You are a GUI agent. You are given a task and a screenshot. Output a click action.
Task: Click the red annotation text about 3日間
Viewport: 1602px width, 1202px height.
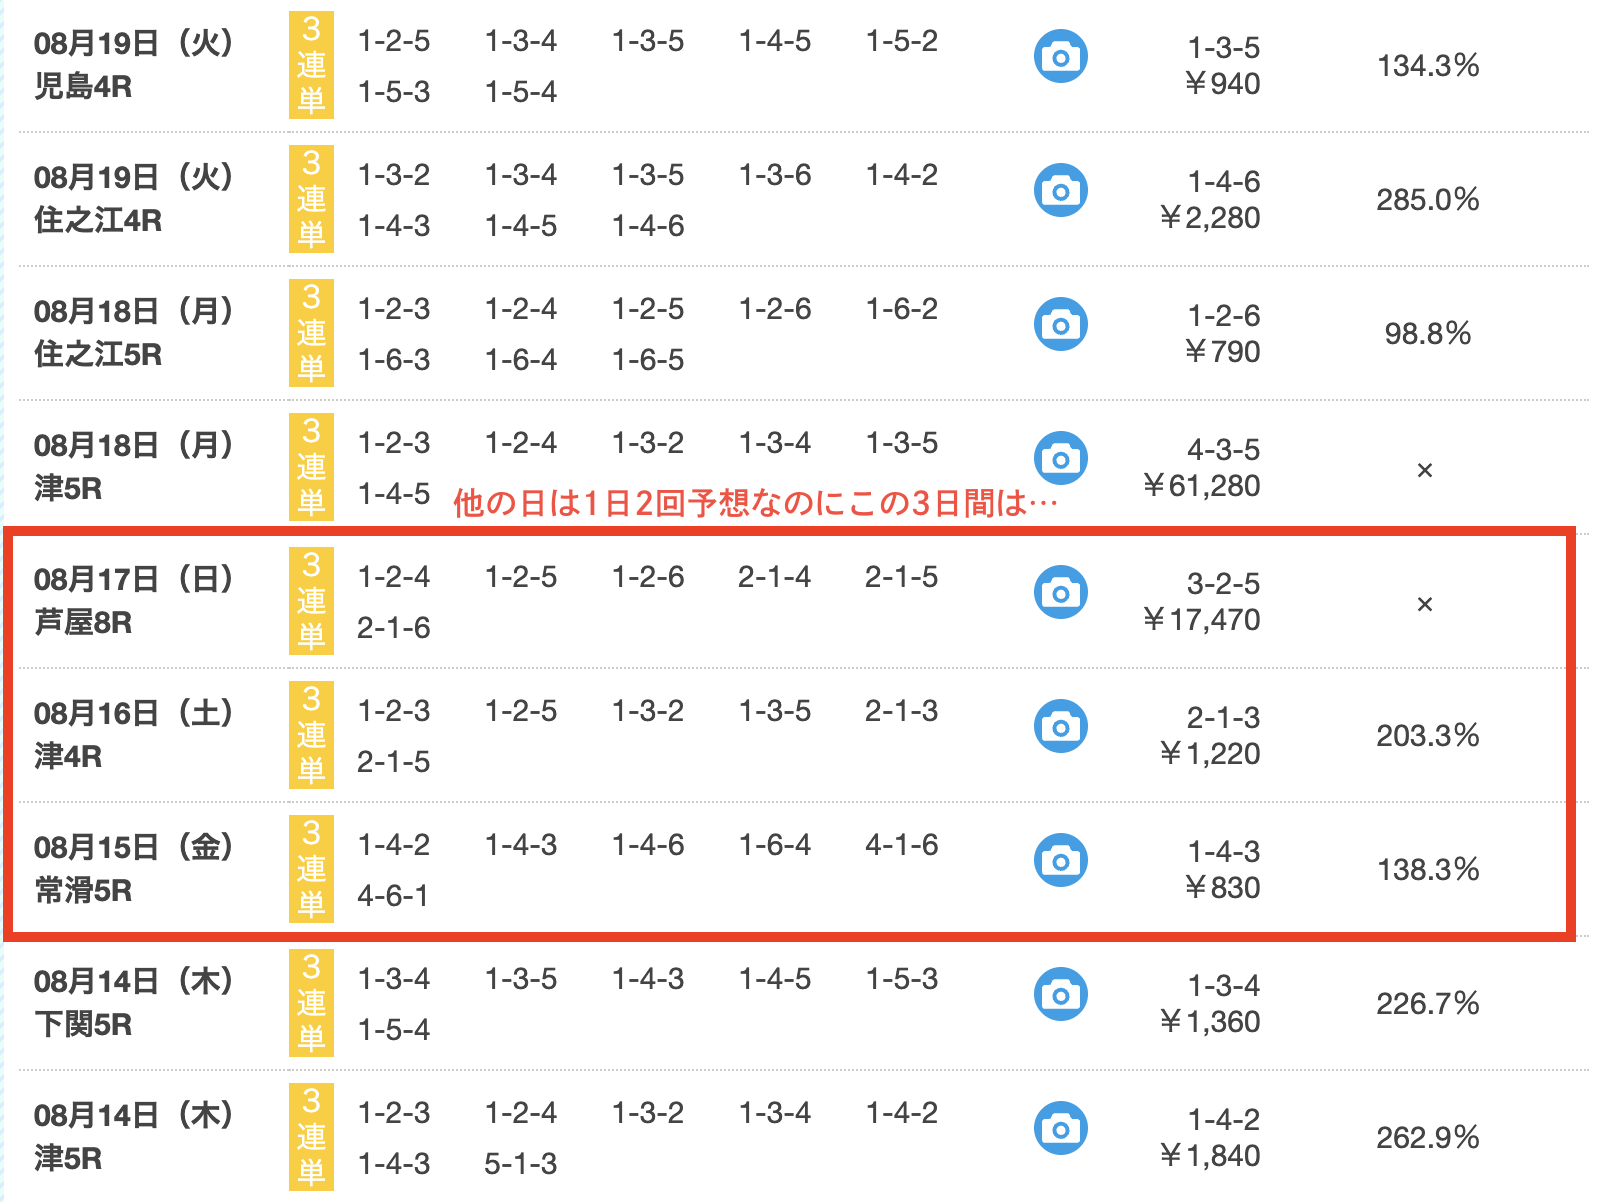755,503
